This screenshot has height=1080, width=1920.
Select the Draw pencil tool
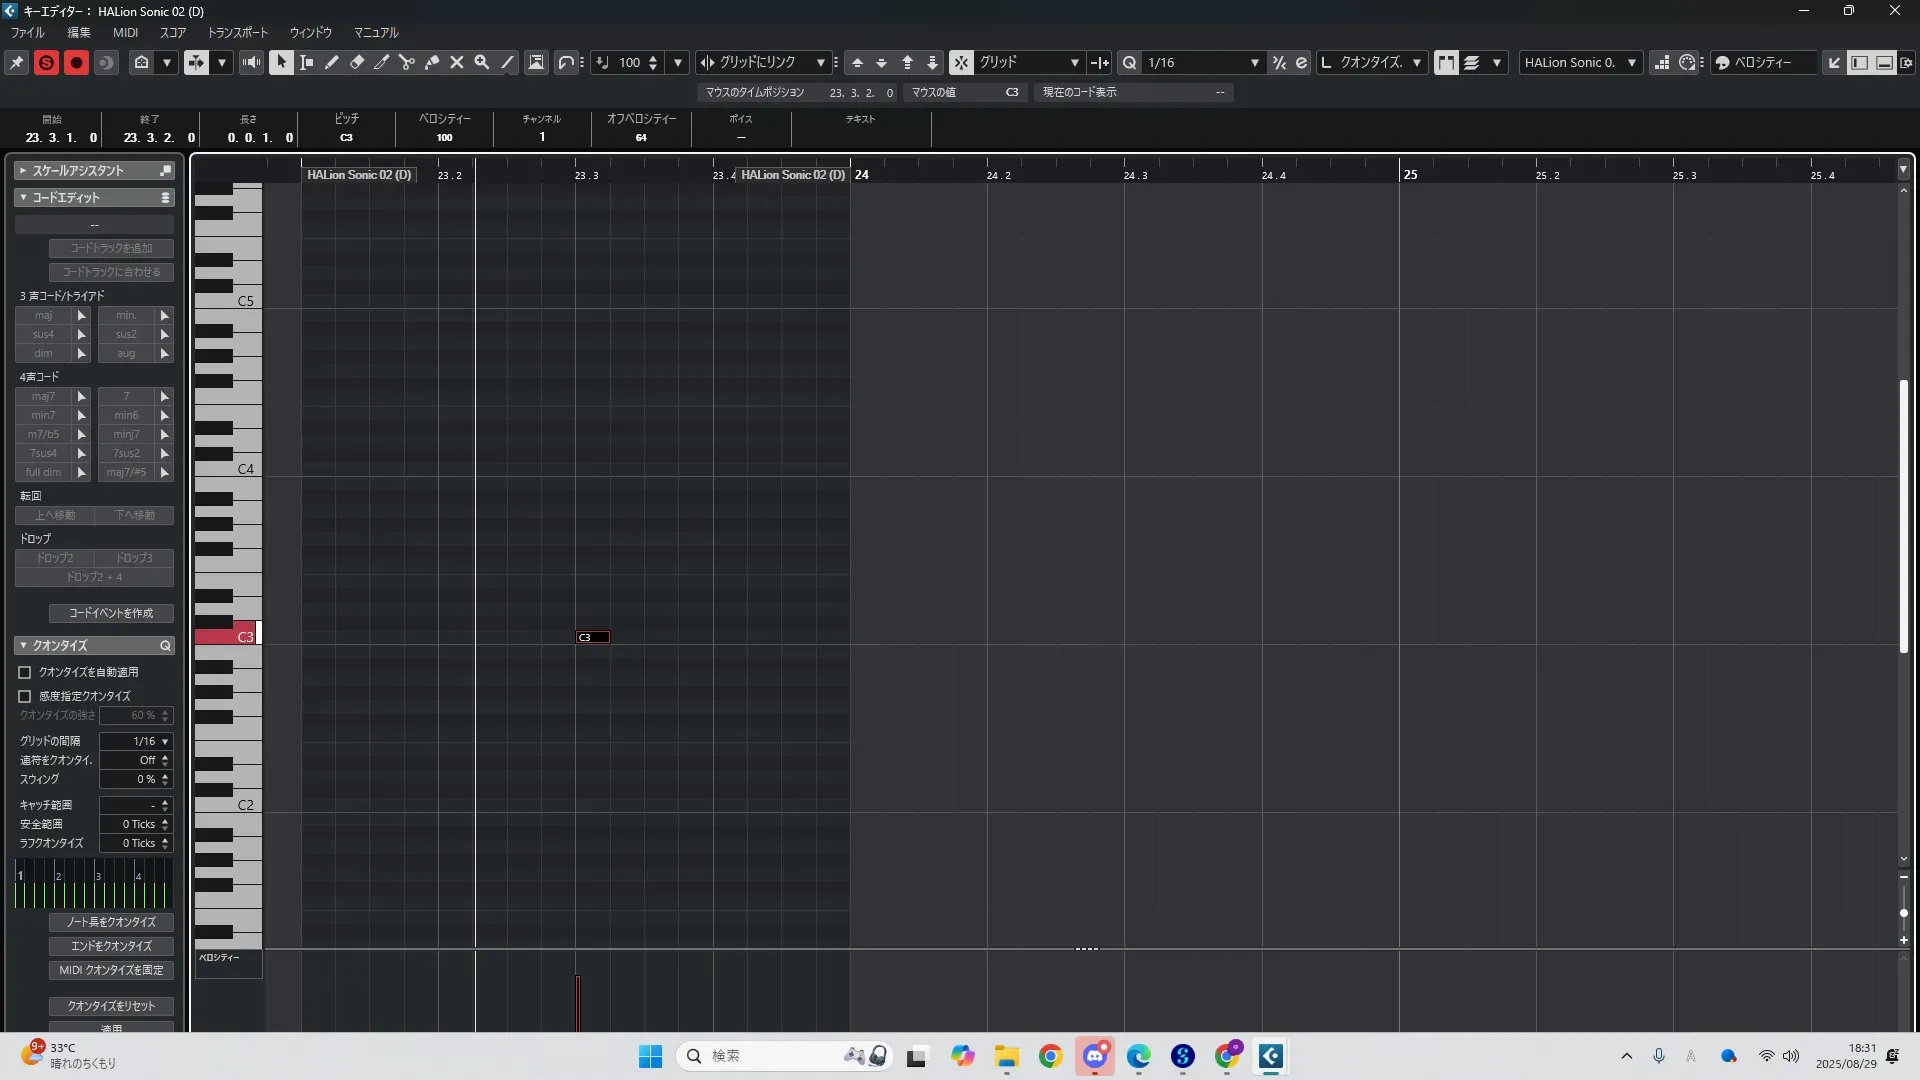[x=332, y=62]
